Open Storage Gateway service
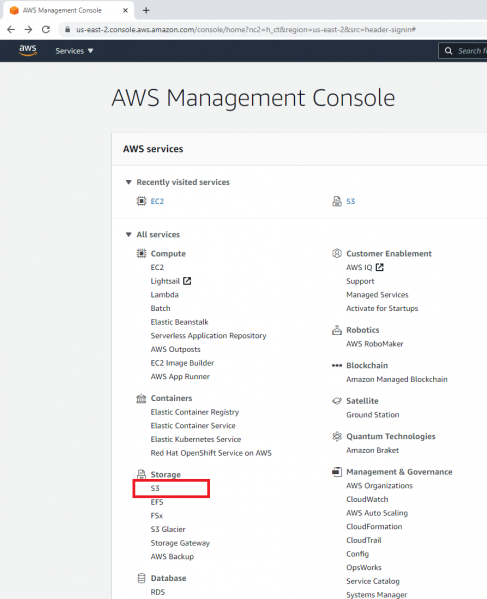This screenshot has height=599, width=487. click(180, 543)
